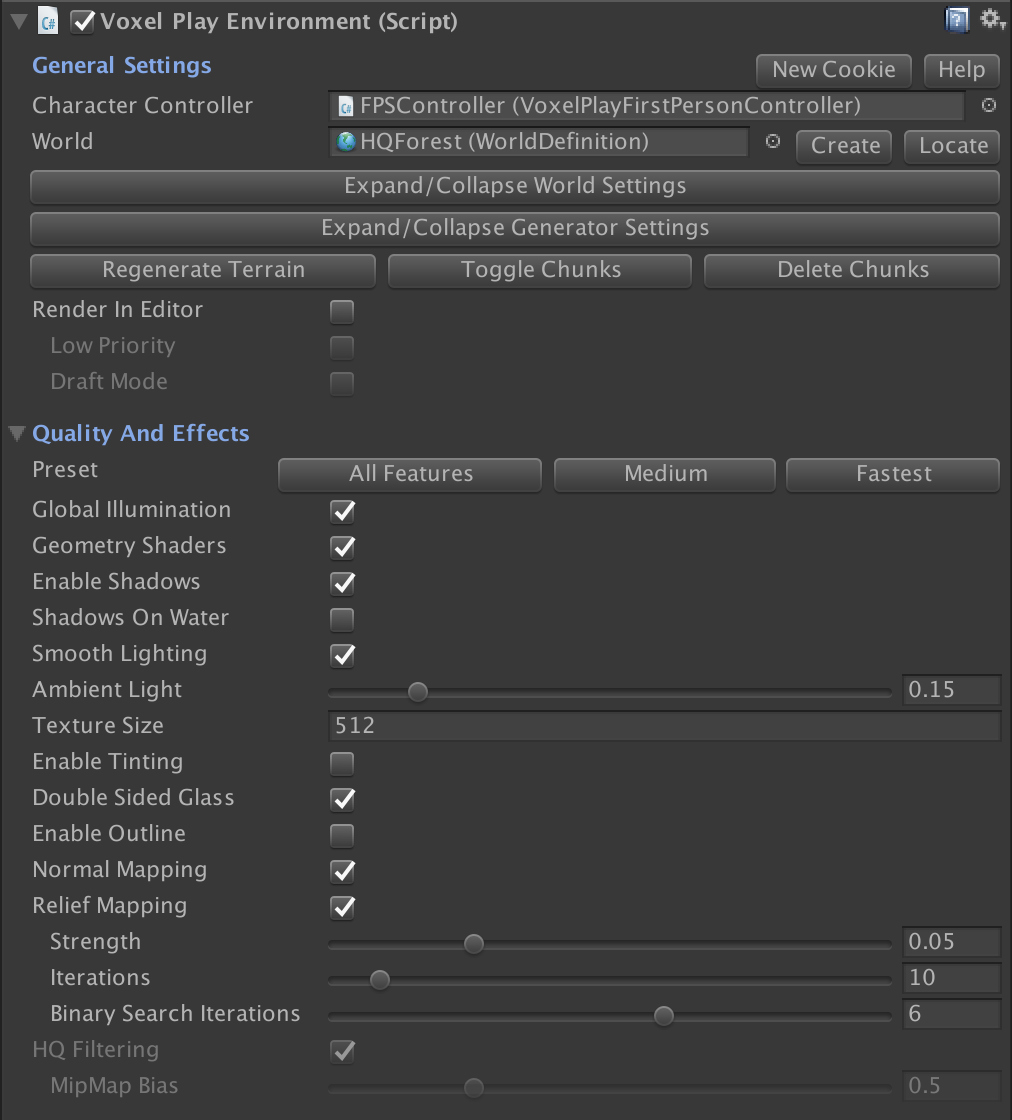Click the Help button
Viewport: 1012px width, 1120px height.
coord(961,70)
